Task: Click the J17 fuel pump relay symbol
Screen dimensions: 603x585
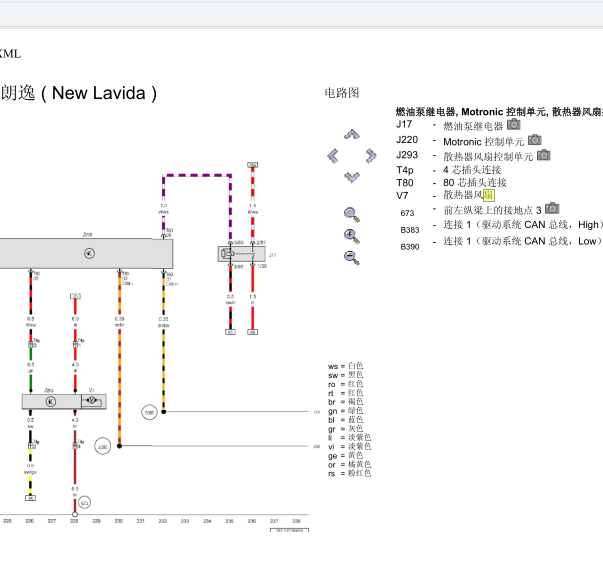Action: (x=242, y=254)
